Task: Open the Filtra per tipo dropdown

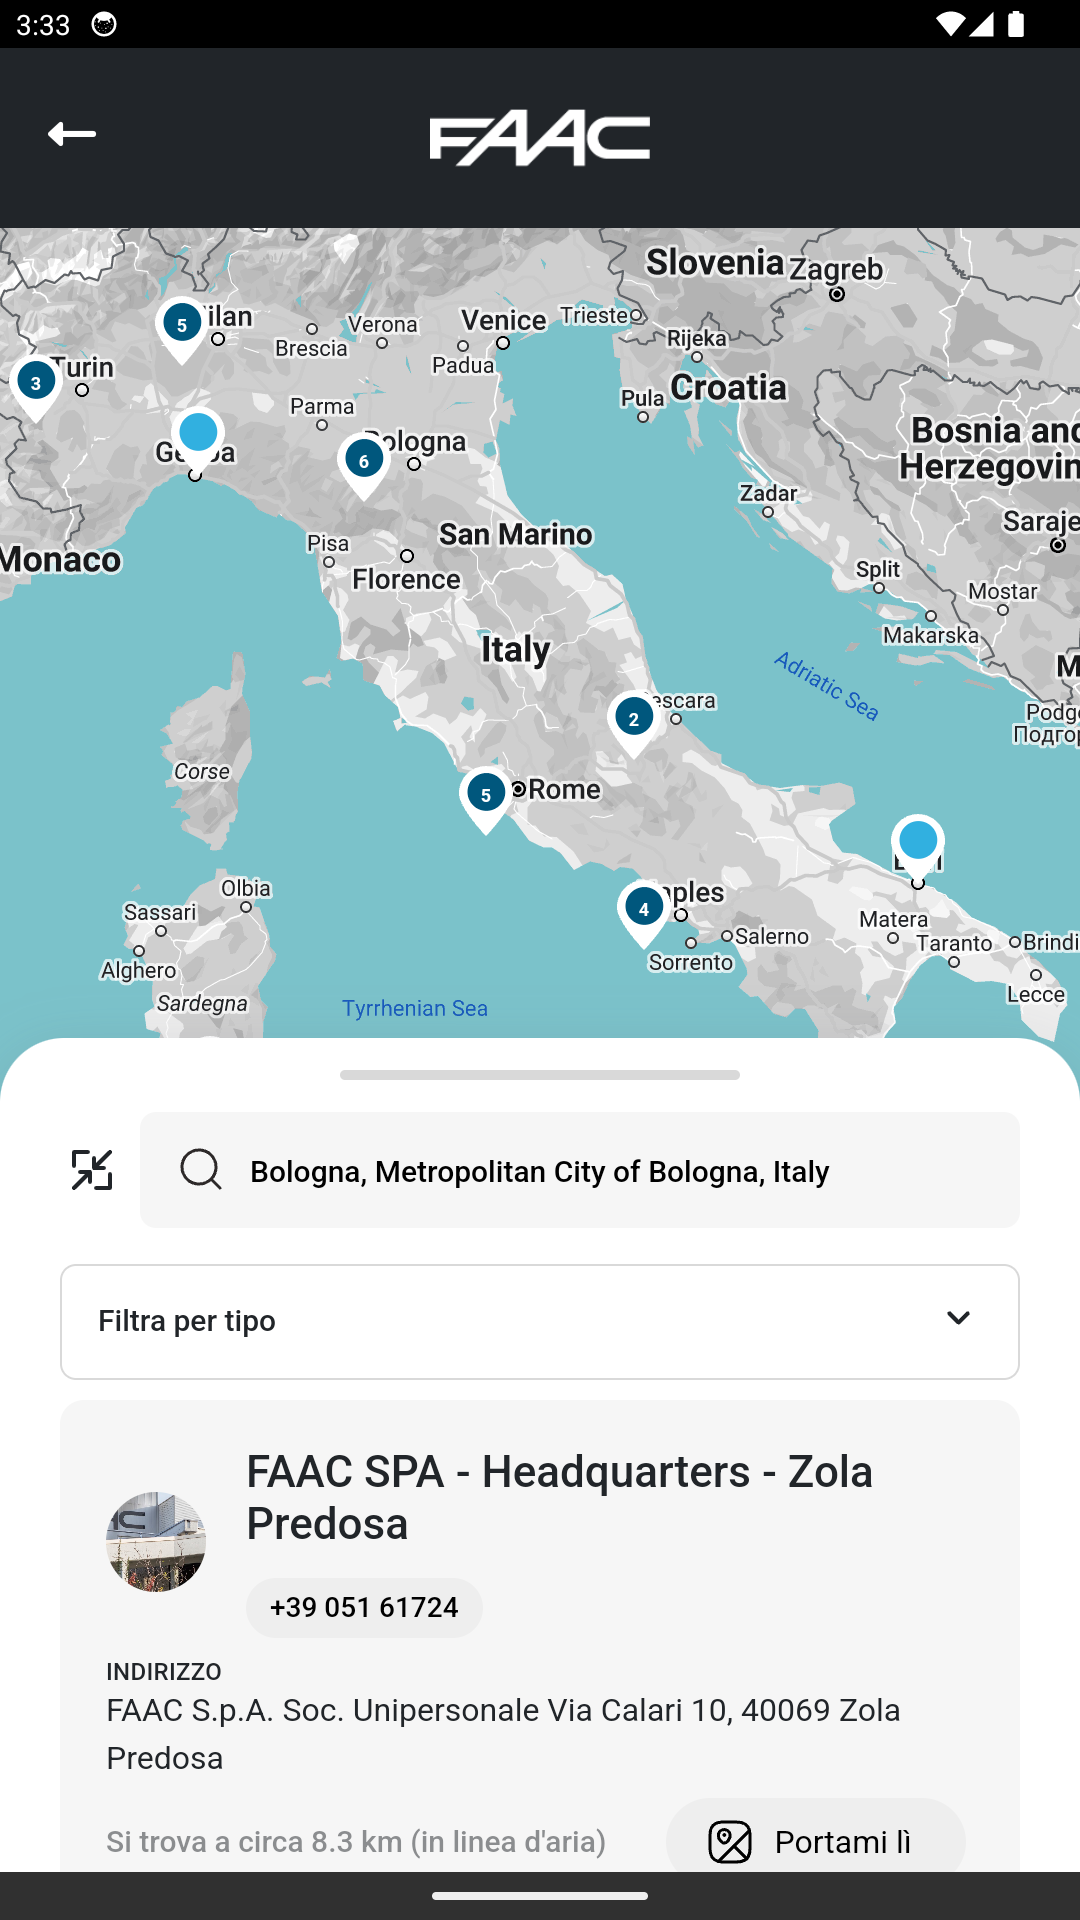Action: [540, 1321]
